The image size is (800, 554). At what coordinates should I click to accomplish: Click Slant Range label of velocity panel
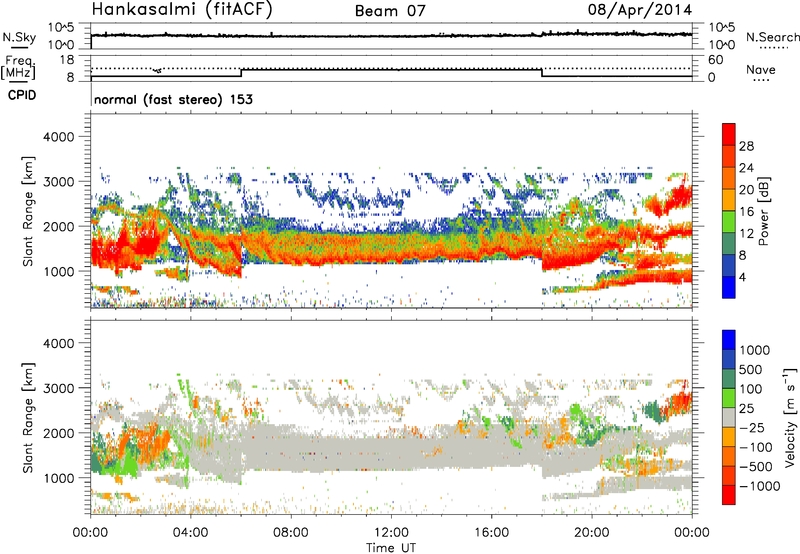pos(28,418)
